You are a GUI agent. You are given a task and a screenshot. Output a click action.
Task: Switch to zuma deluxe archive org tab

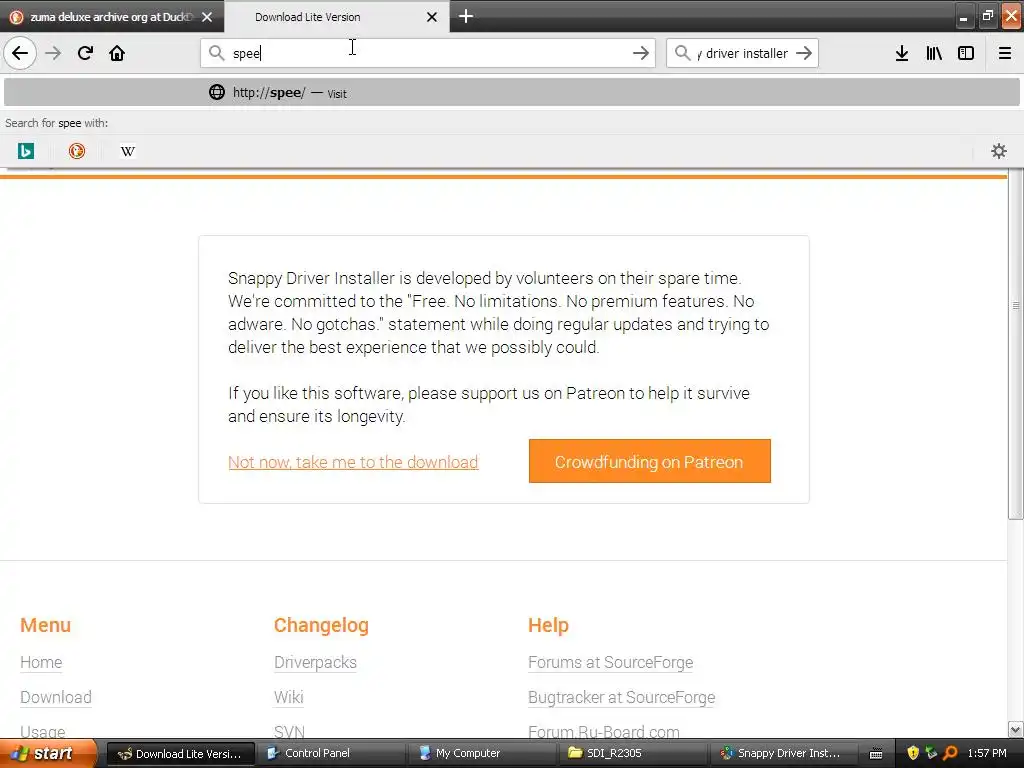(112, 17)
